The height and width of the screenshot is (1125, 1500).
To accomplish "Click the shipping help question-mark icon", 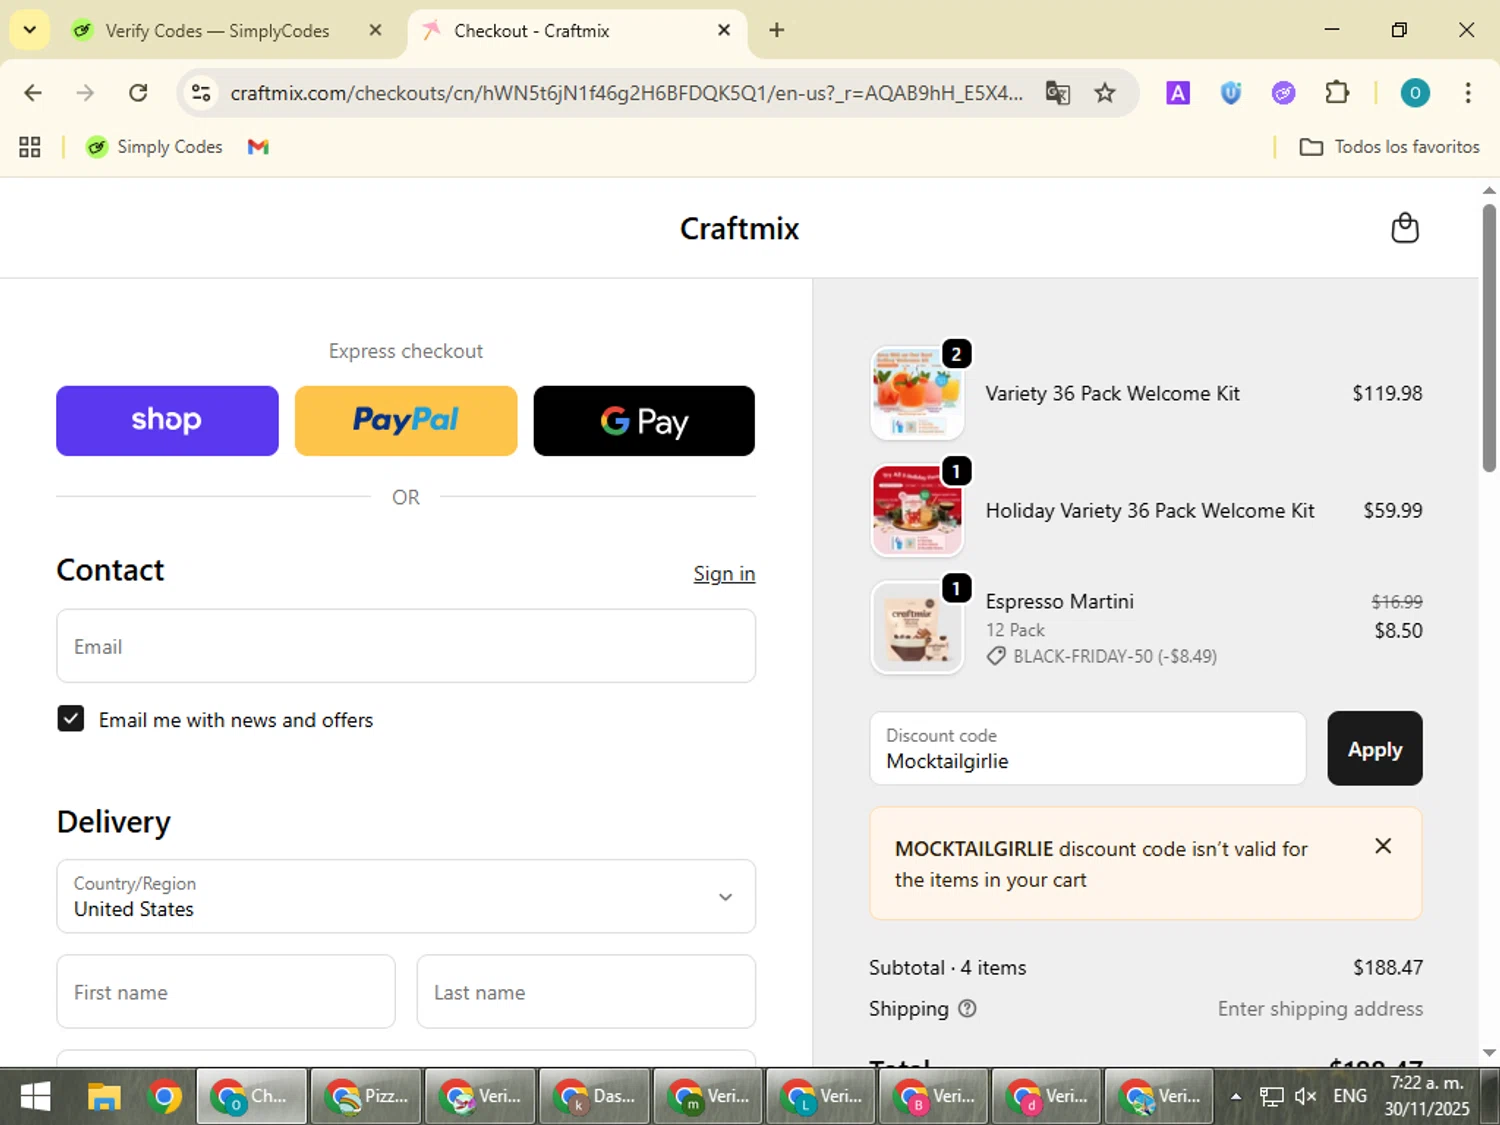I will [x=967, y=1008].
